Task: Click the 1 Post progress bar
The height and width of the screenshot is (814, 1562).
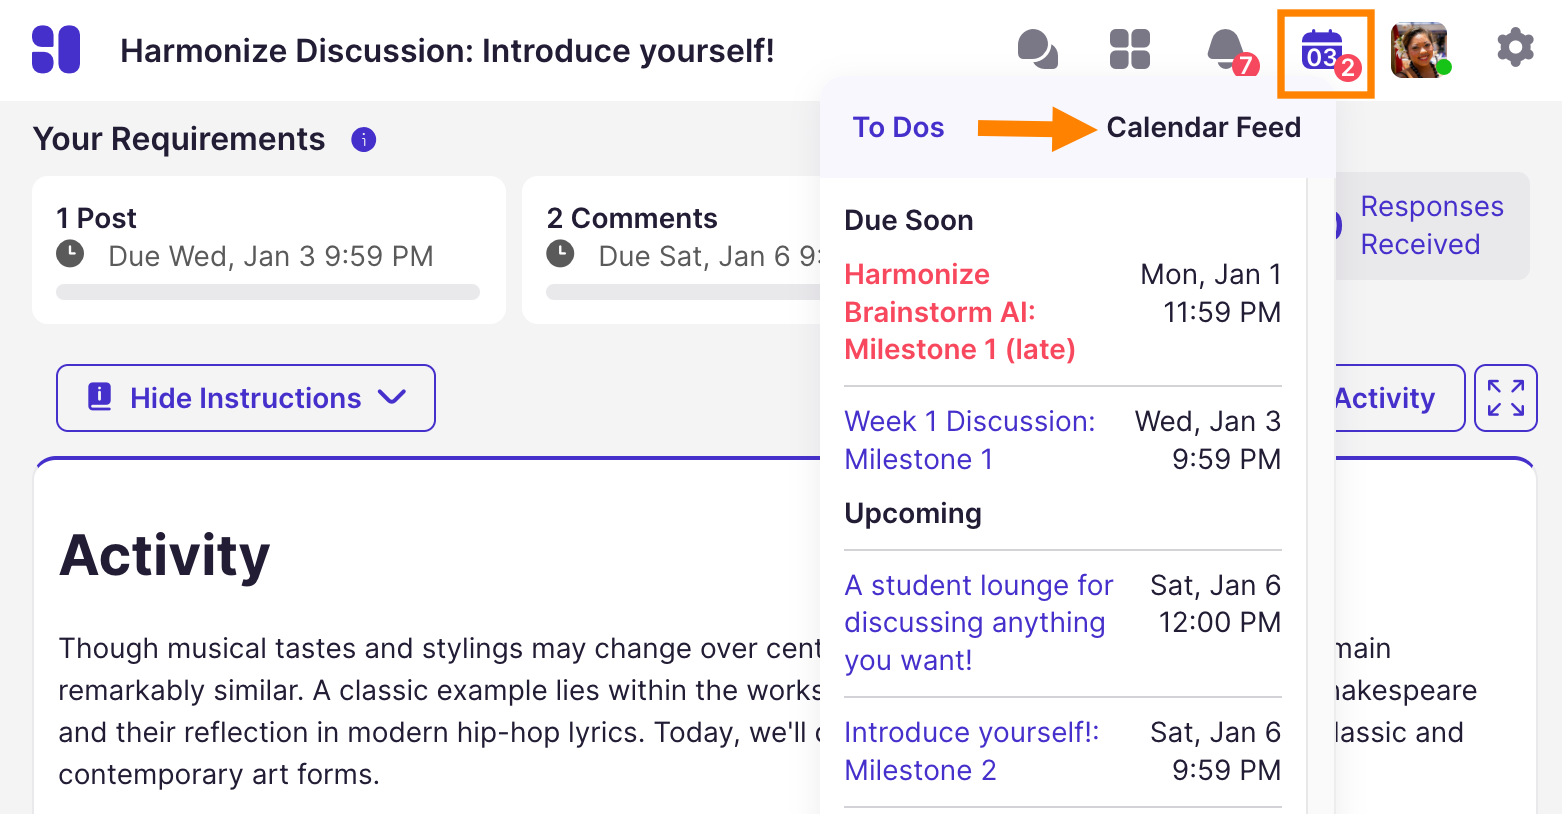Action: click(x=268, y=292)
